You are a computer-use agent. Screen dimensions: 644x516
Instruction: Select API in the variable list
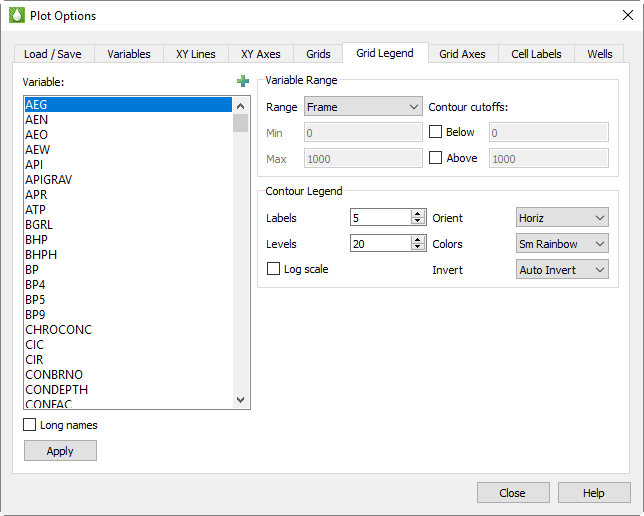(x=128, y=164)
